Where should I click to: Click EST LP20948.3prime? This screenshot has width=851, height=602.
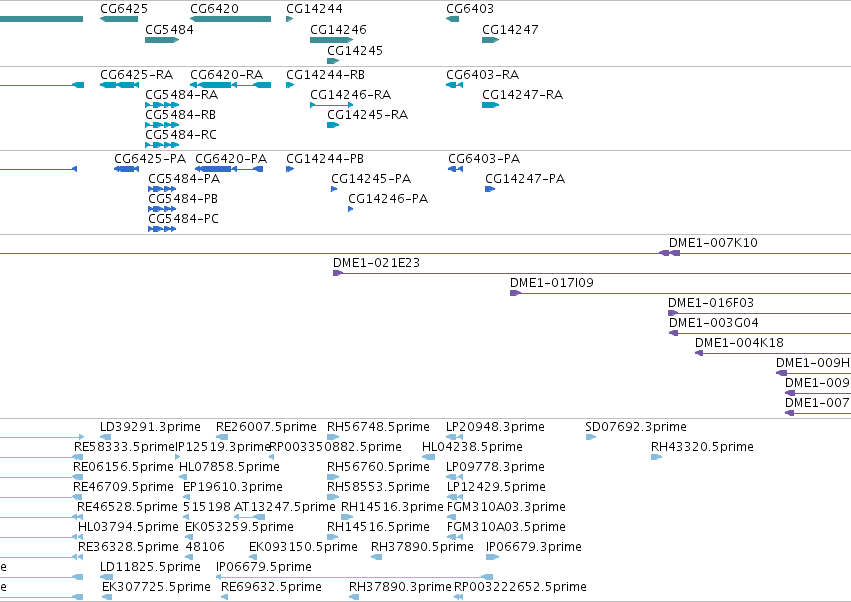click(x=496, y=427)
